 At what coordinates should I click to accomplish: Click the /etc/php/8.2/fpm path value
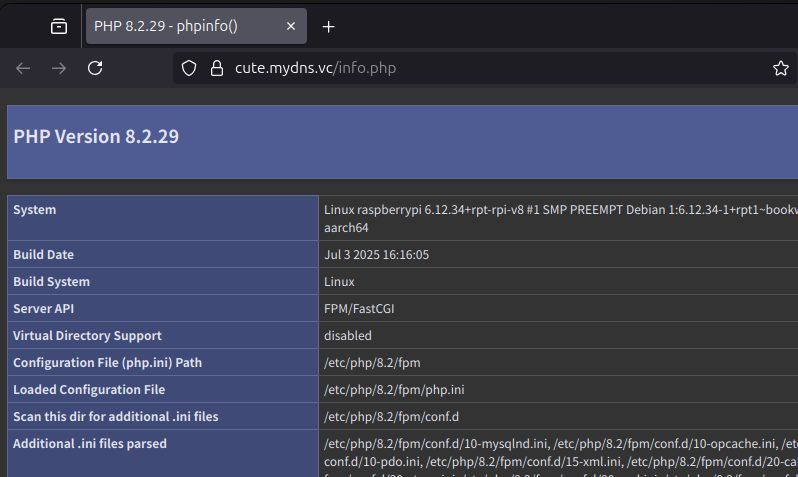point(372,362)
